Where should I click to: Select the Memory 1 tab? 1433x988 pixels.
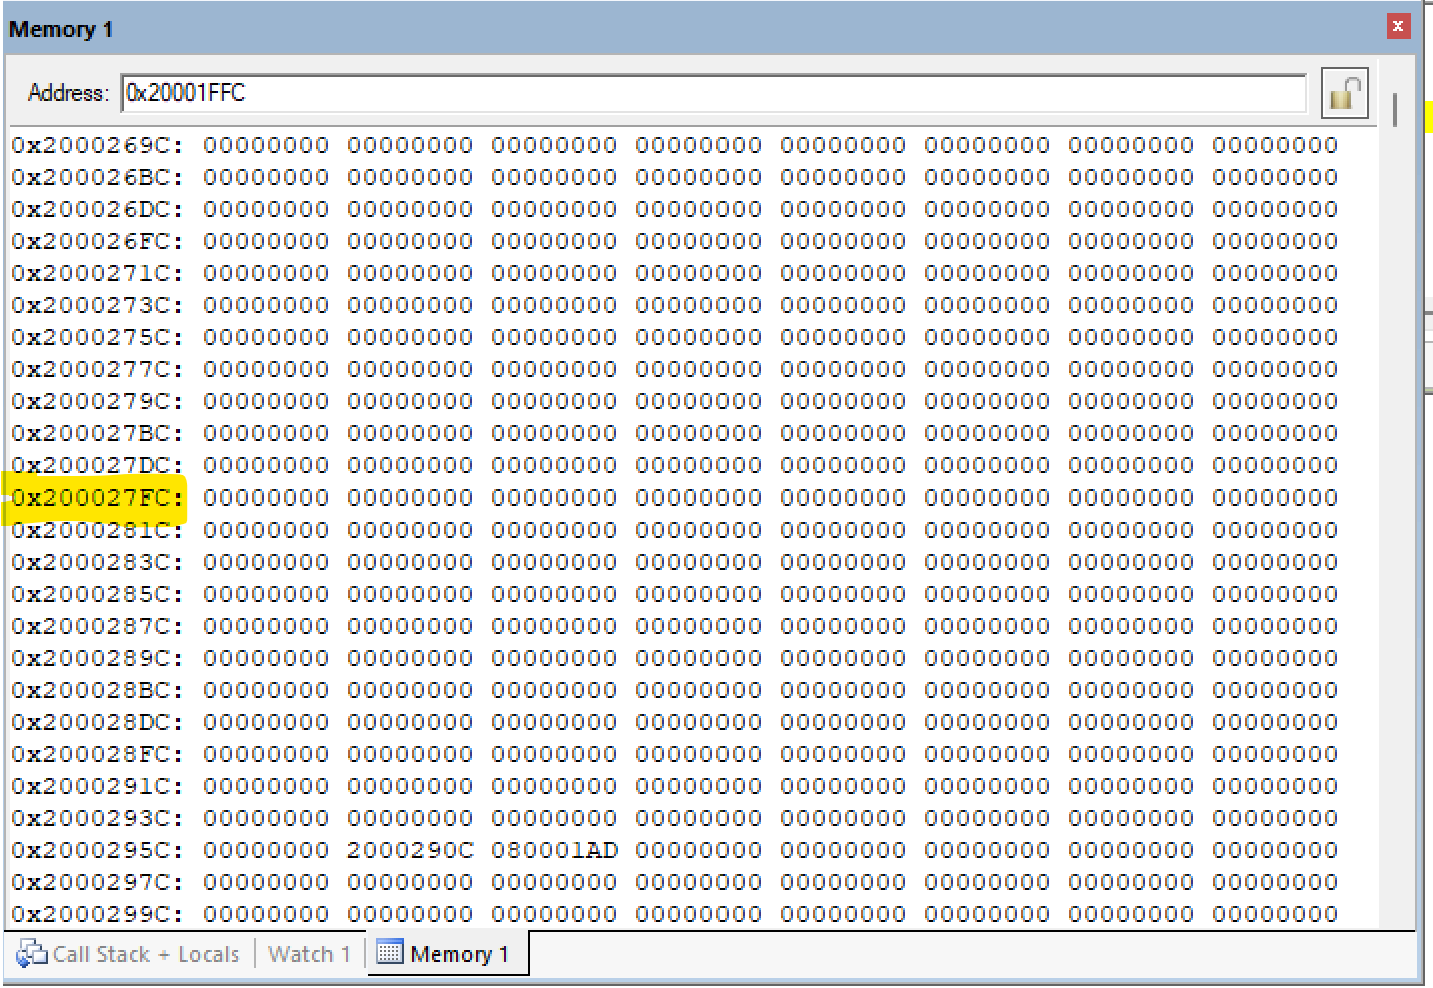tap(446, 954)
